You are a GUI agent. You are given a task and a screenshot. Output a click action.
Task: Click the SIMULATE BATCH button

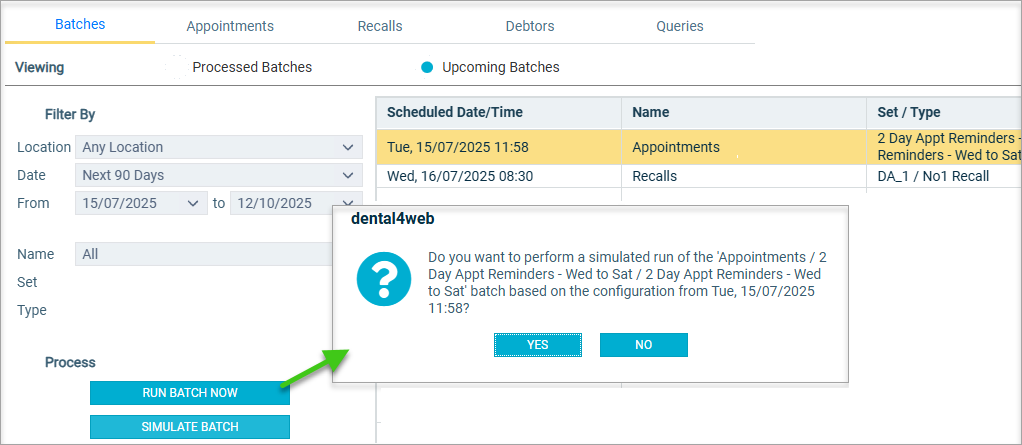[190, 427]
